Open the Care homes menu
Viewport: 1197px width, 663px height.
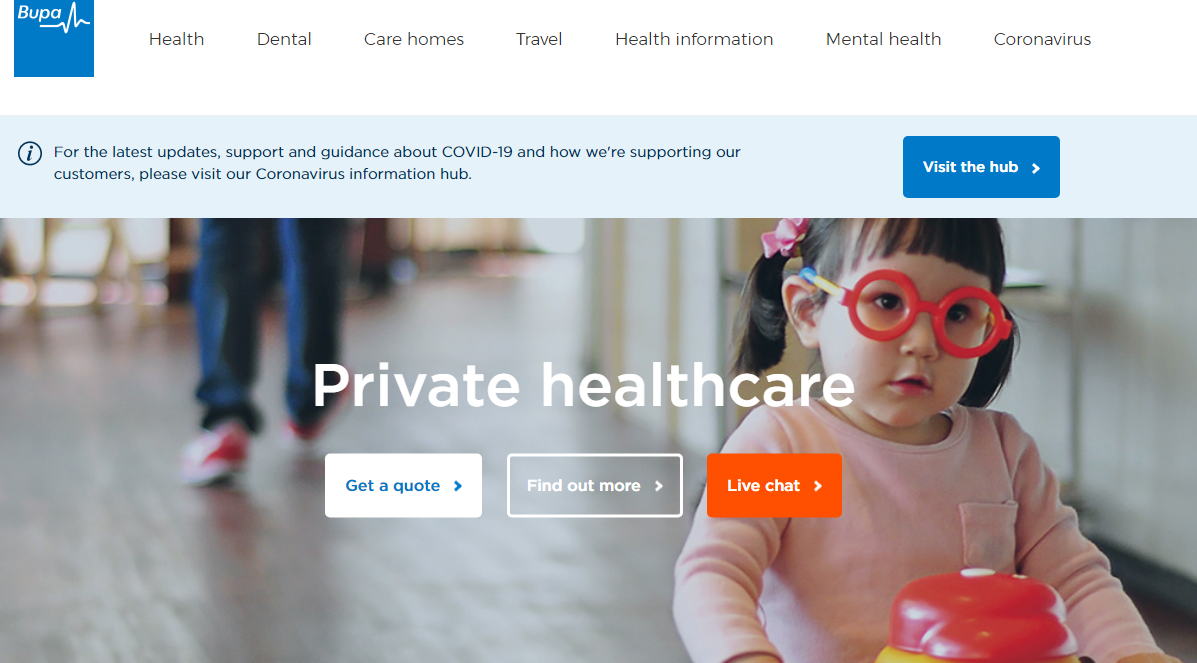click(x=414, y=39)
